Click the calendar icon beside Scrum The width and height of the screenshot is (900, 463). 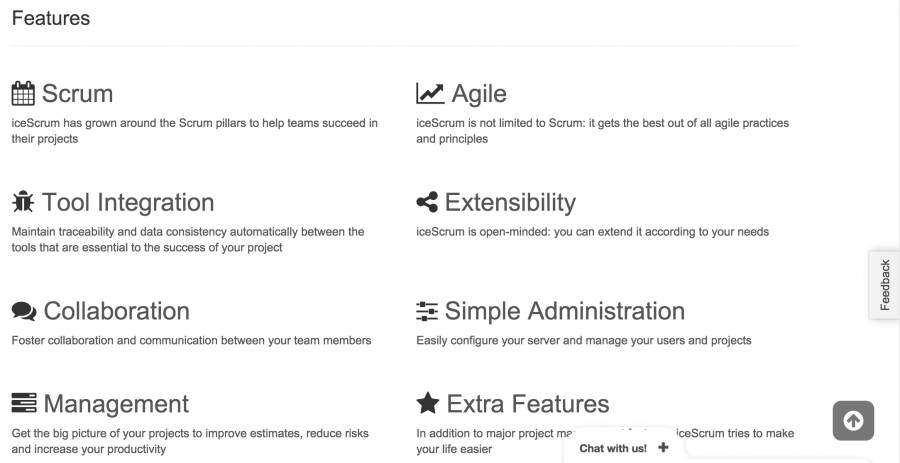(x=23, y=94)
